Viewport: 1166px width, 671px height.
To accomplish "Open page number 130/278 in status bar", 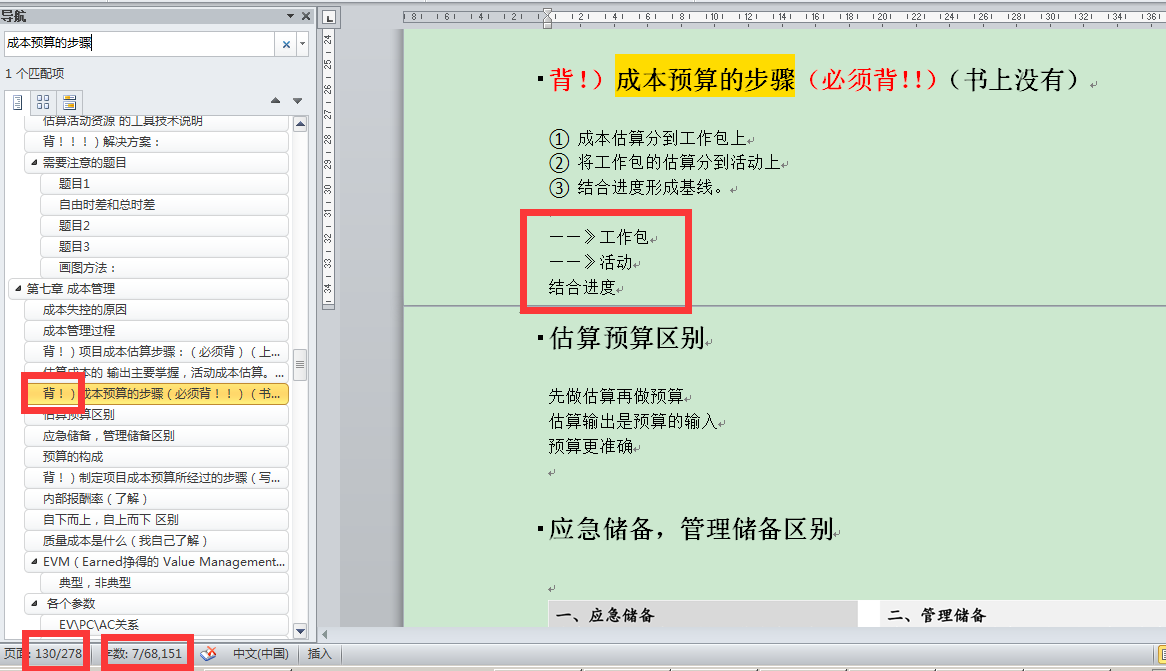I will 44,654.
